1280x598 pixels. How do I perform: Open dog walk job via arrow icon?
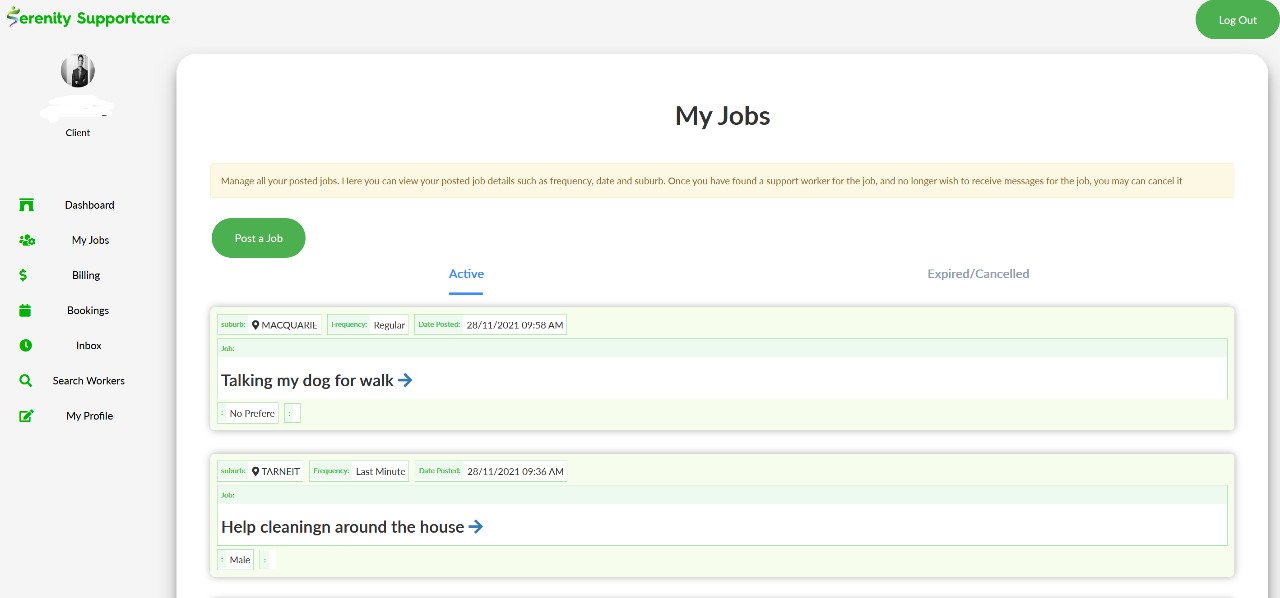pyautogui.click(x=405, y=380)
